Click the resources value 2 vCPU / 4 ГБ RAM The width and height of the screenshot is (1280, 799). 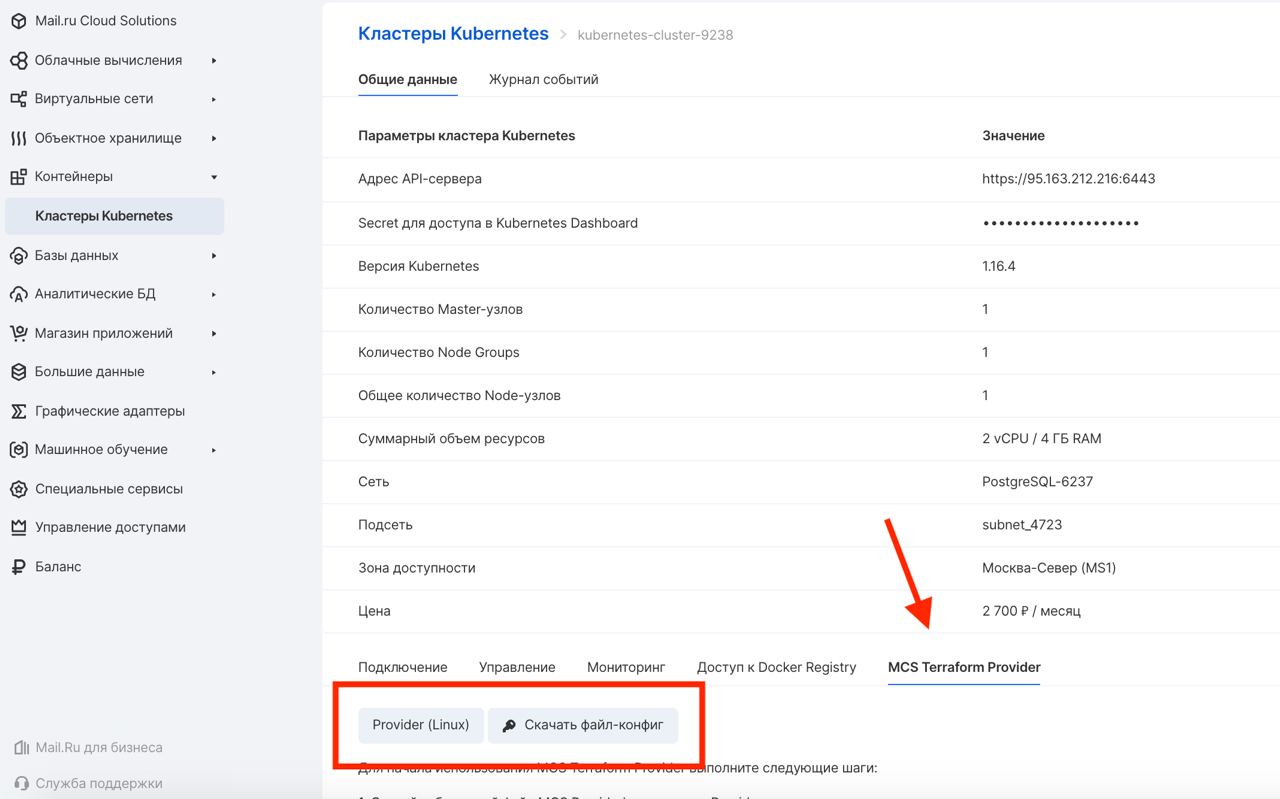[1042, 438]
